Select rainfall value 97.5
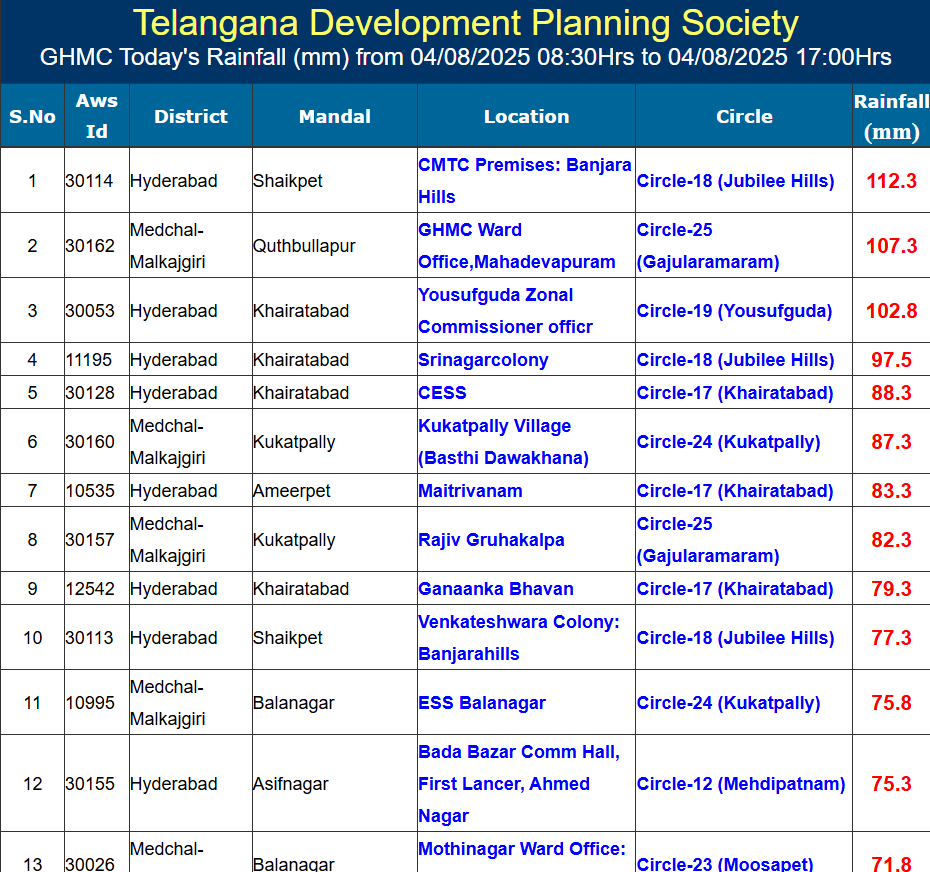The width and height of the screenshot is (930, 872). pyautogui.click(x=891, y=359)
